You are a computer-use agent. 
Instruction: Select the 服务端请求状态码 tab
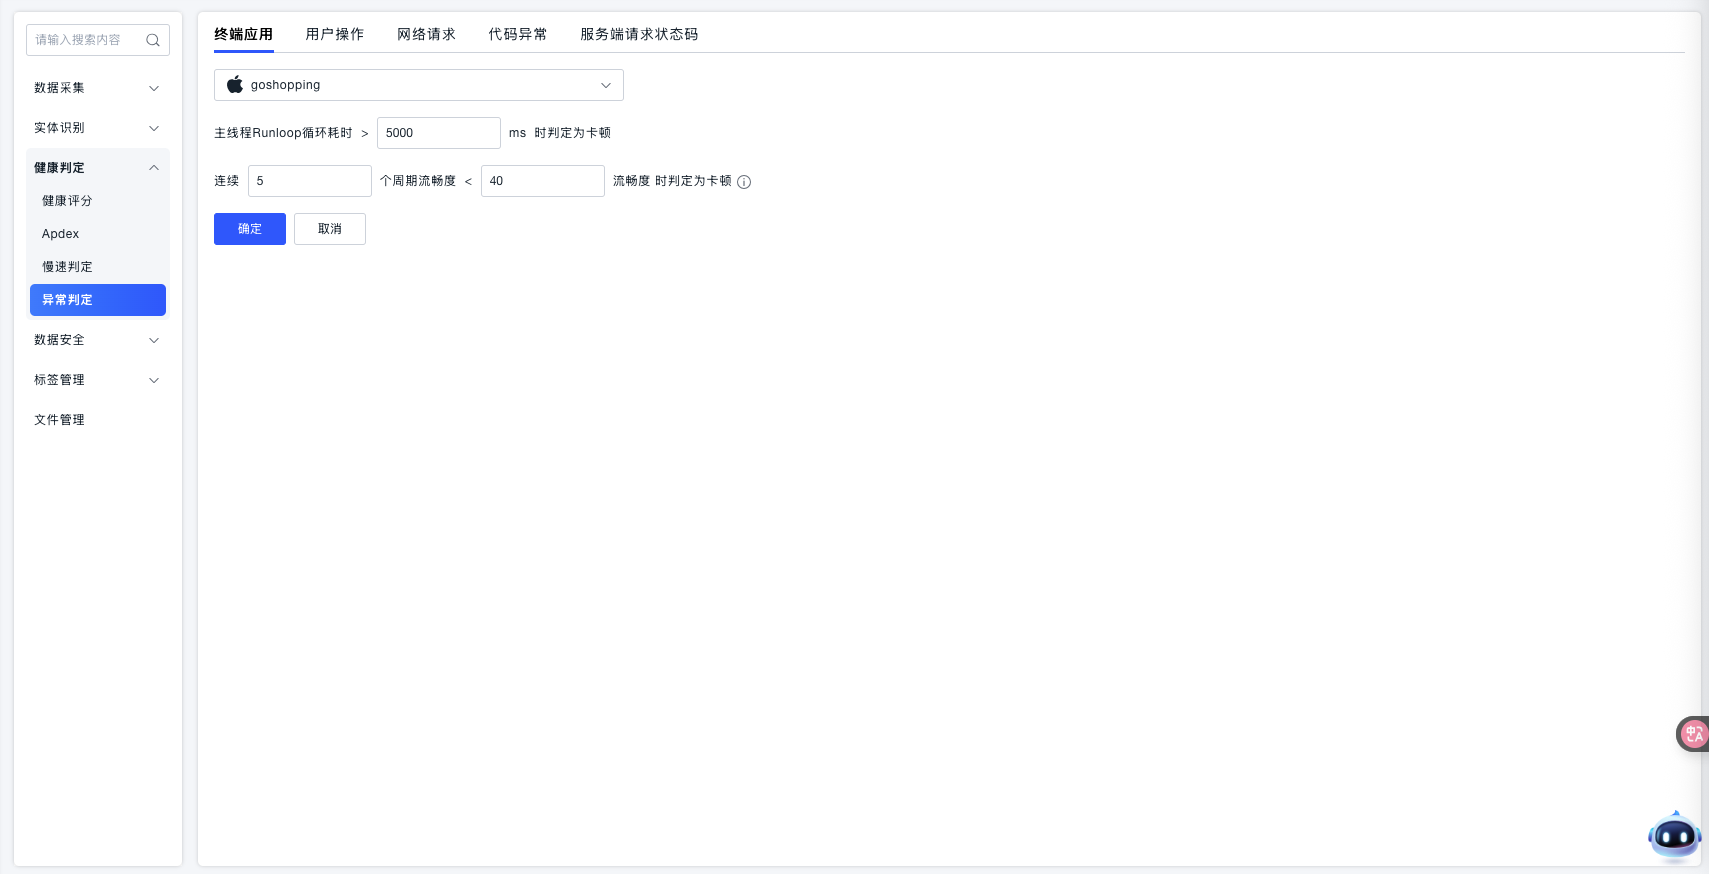[x=639, y=34]
